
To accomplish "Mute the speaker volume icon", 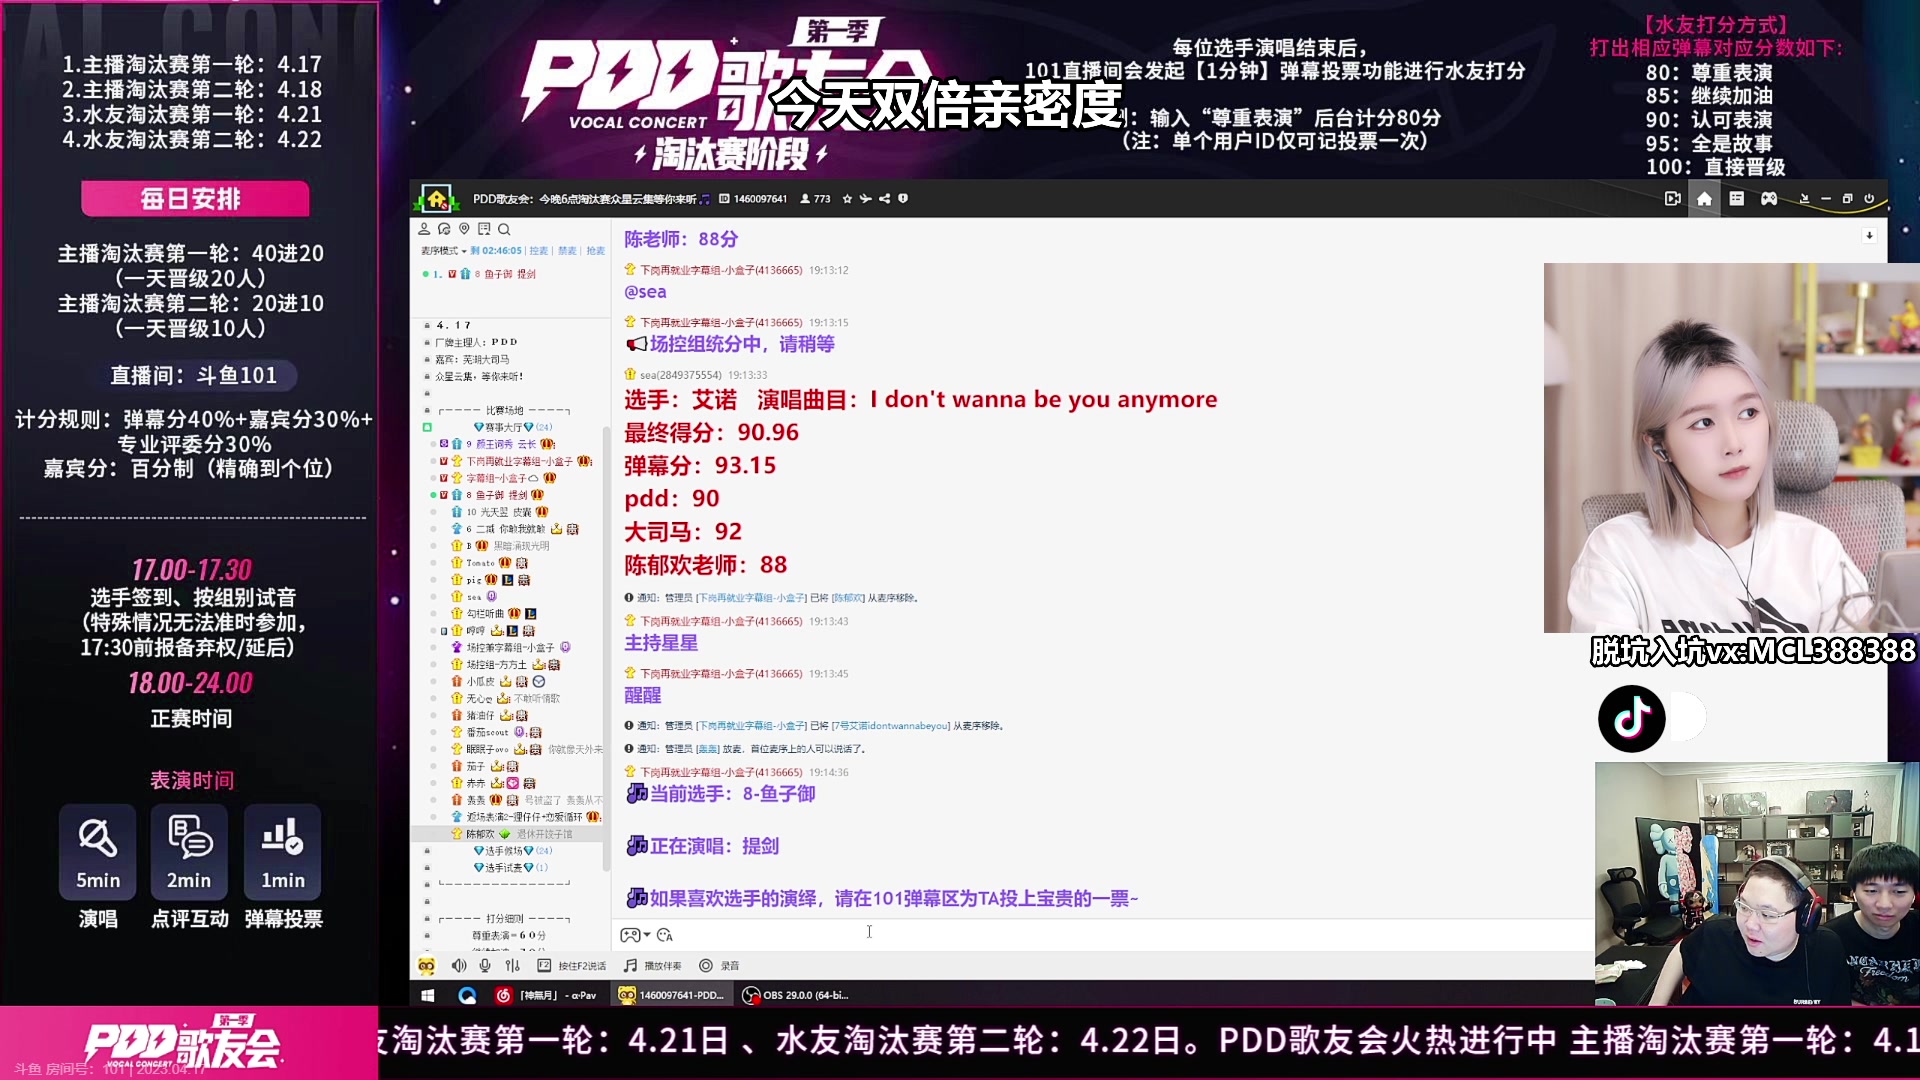I will pyautogui.click(x=458, y=966).
